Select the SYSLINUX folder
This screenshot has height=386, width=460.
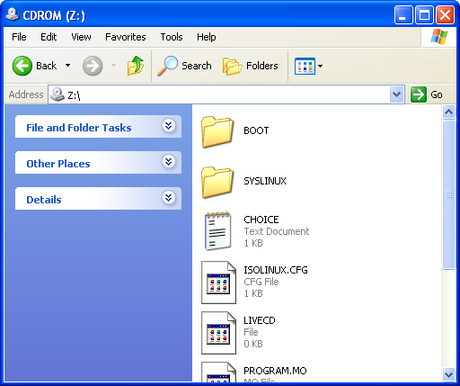click(x=244, y=182)
